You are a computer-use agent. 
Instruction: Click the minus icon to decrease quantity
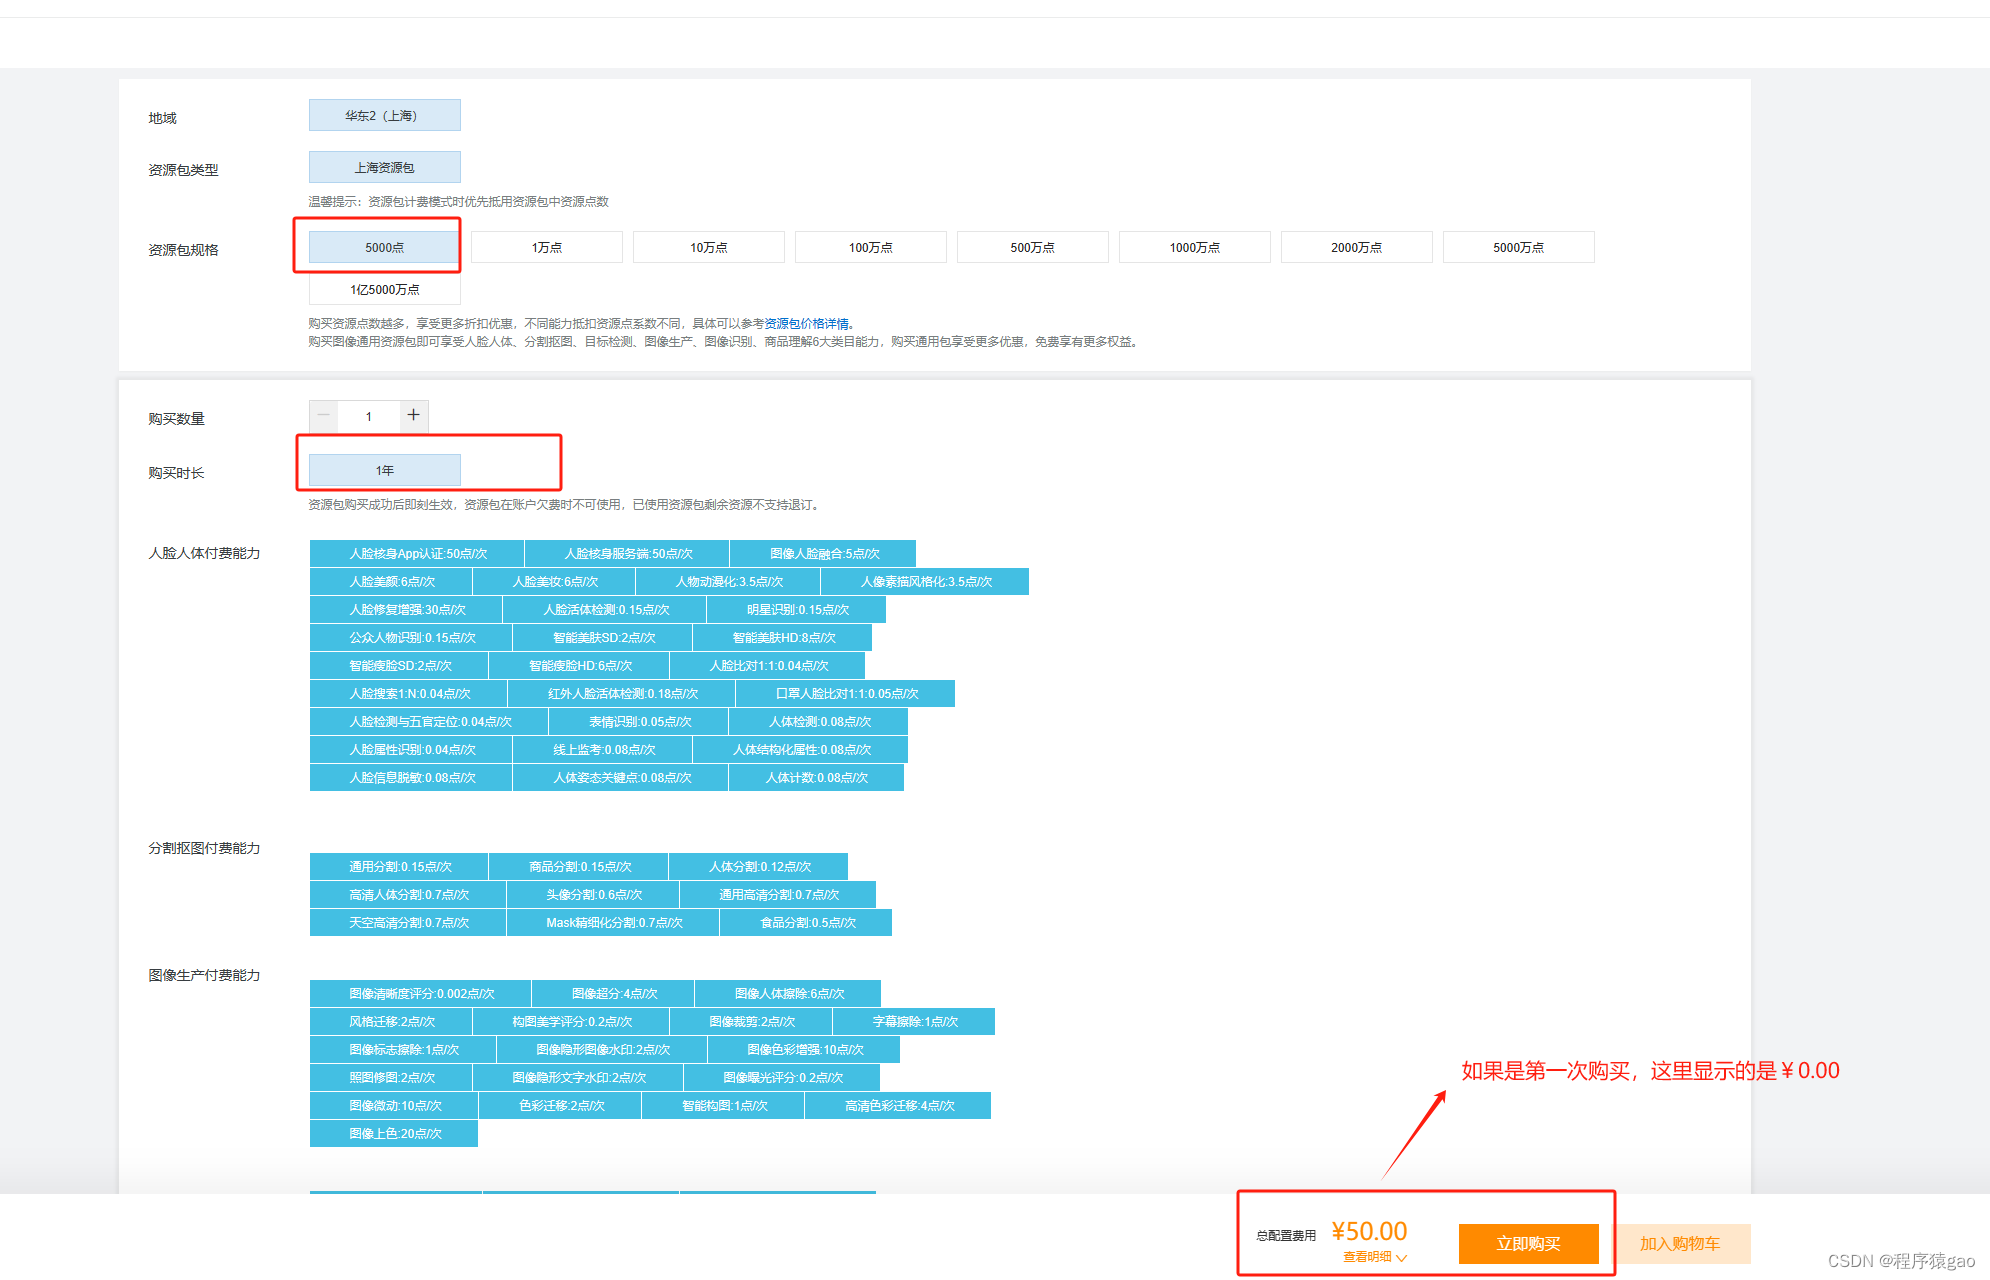point(323,415)
